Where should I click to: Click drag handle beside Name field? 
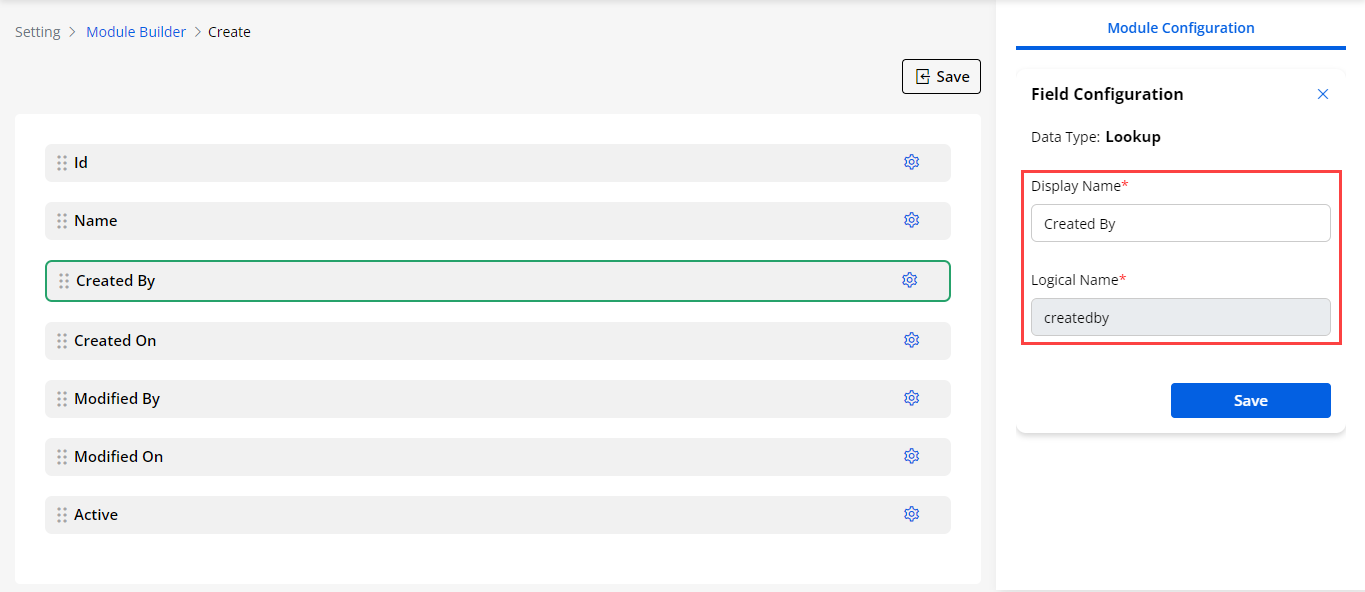point(62,221)
